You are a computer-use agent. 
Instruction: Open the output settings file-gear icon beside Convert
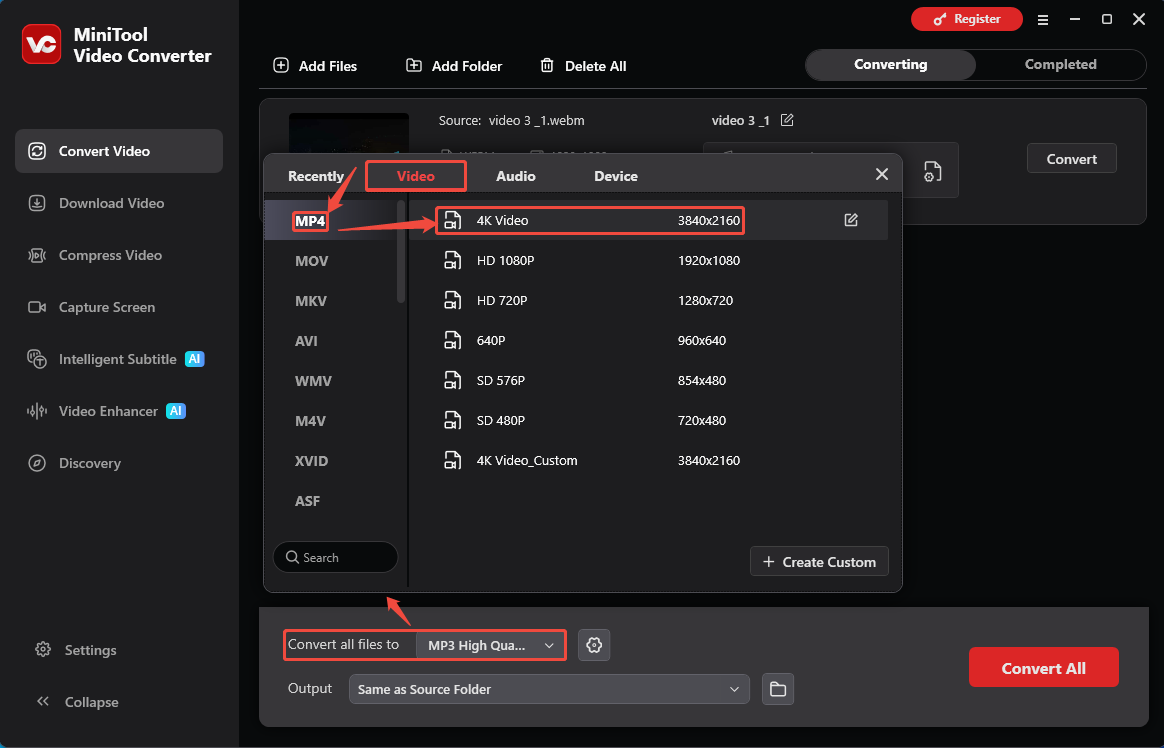(x=932, y=171)
